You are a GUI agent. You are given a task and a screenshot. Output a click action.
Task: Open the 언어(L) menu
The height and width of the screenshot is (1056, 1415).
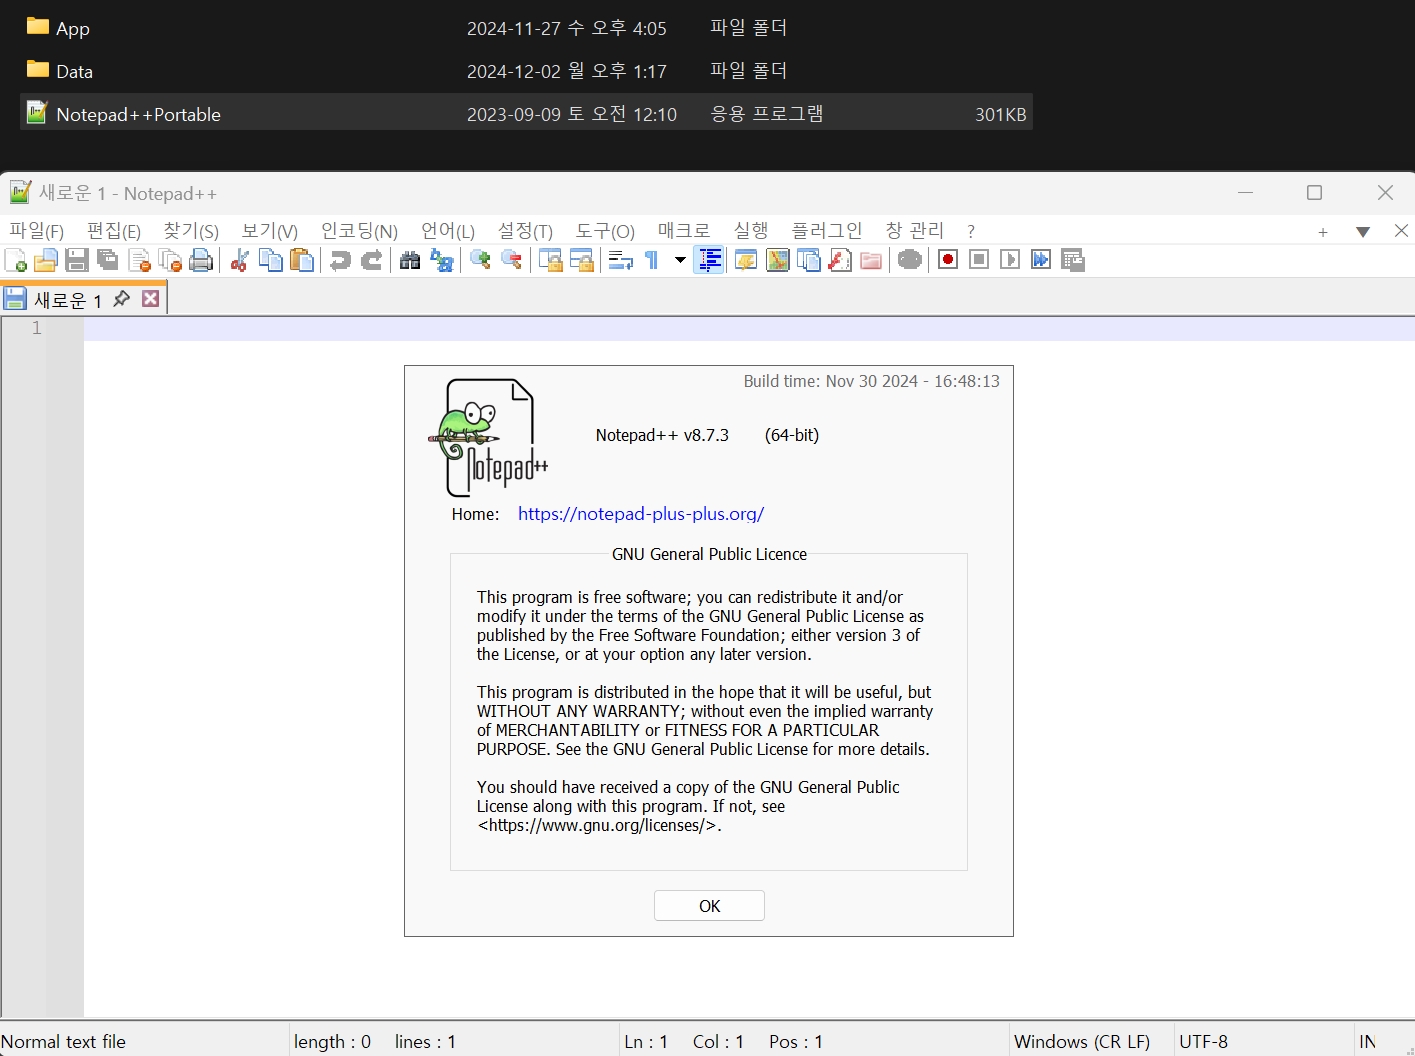(448, 231)
